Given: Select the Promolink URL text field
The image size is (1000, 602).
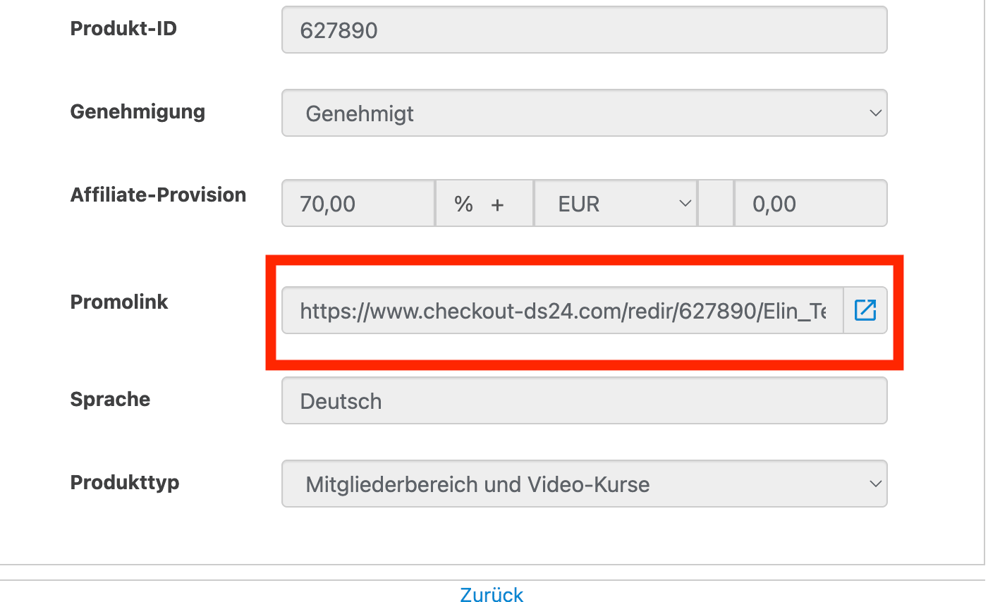Looking at the screenshot, I should coord(562,311).
